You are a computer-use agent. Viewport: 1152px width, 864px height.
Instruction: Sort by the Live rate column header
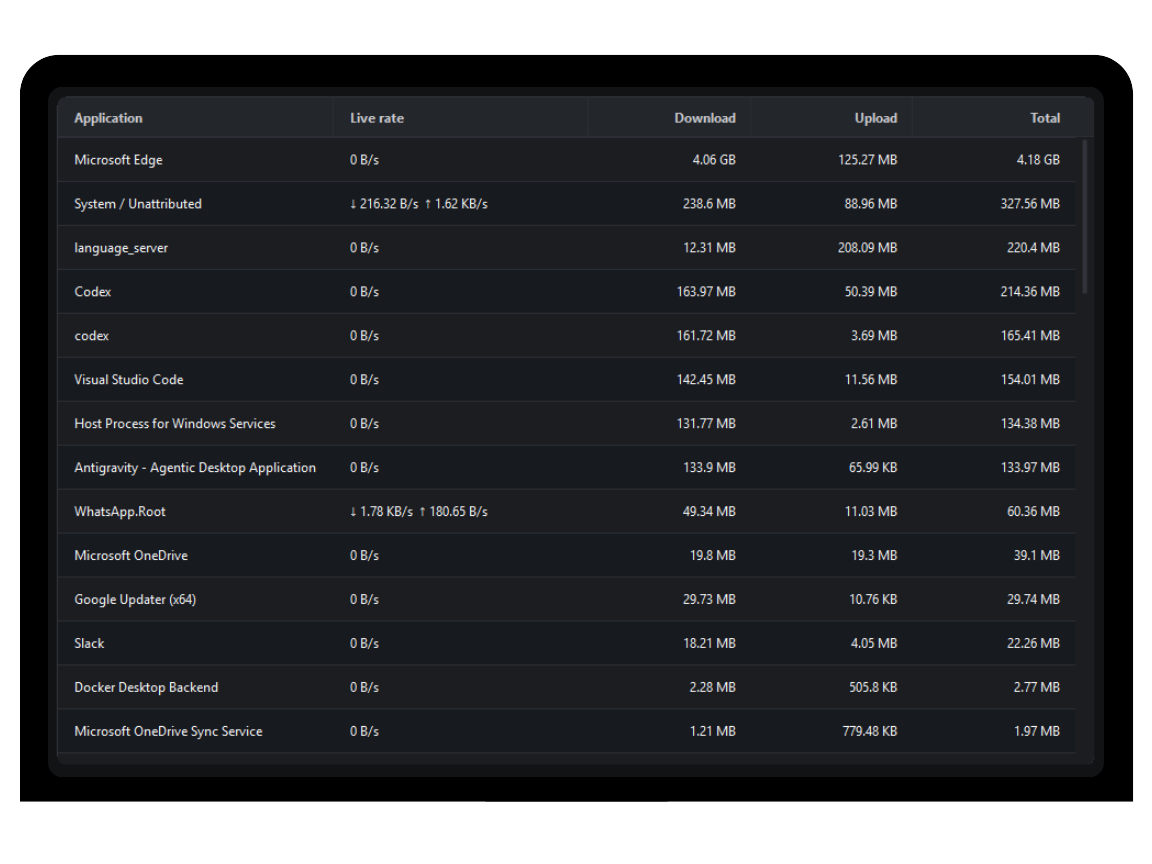376,118
